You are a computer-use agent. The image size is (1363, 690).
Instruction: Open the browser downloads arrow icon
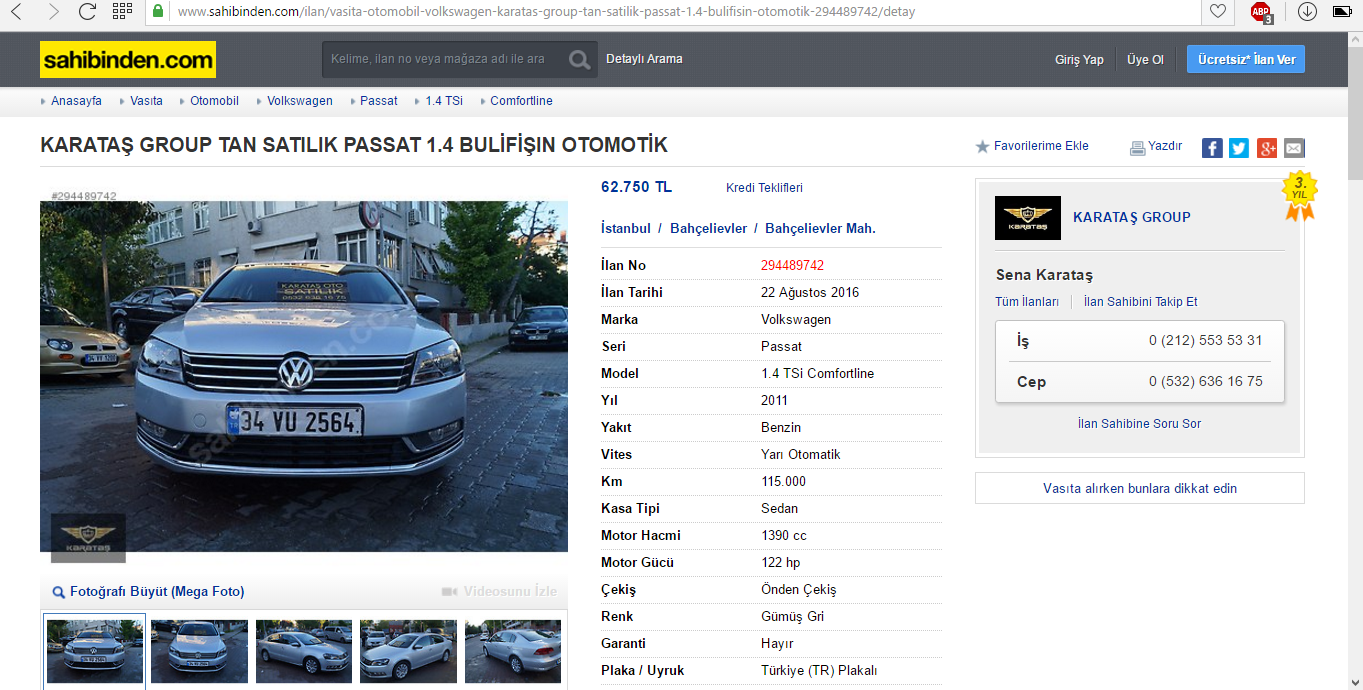point(1307,12)
